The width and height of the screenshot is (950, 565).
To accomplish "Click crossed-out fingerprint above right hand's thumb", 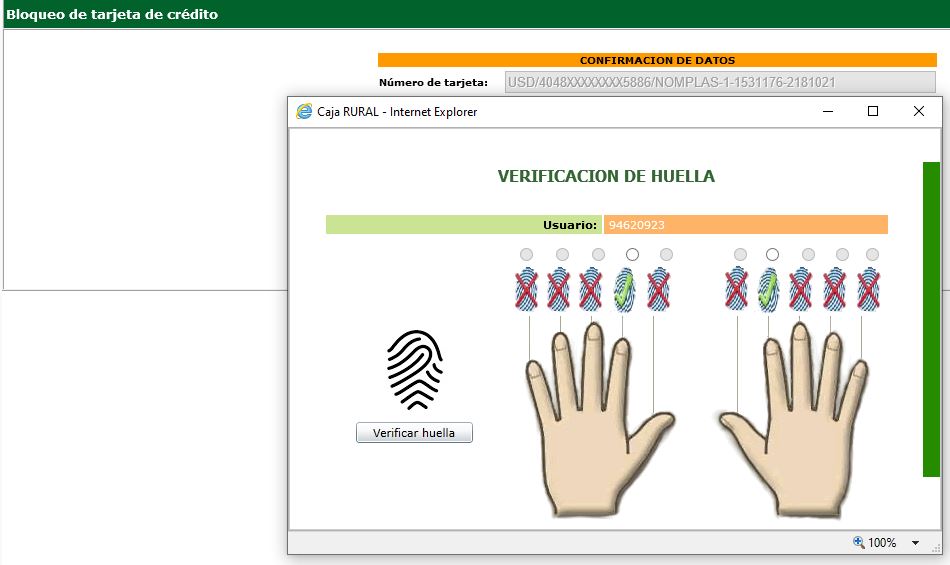I will pos(737,288).
